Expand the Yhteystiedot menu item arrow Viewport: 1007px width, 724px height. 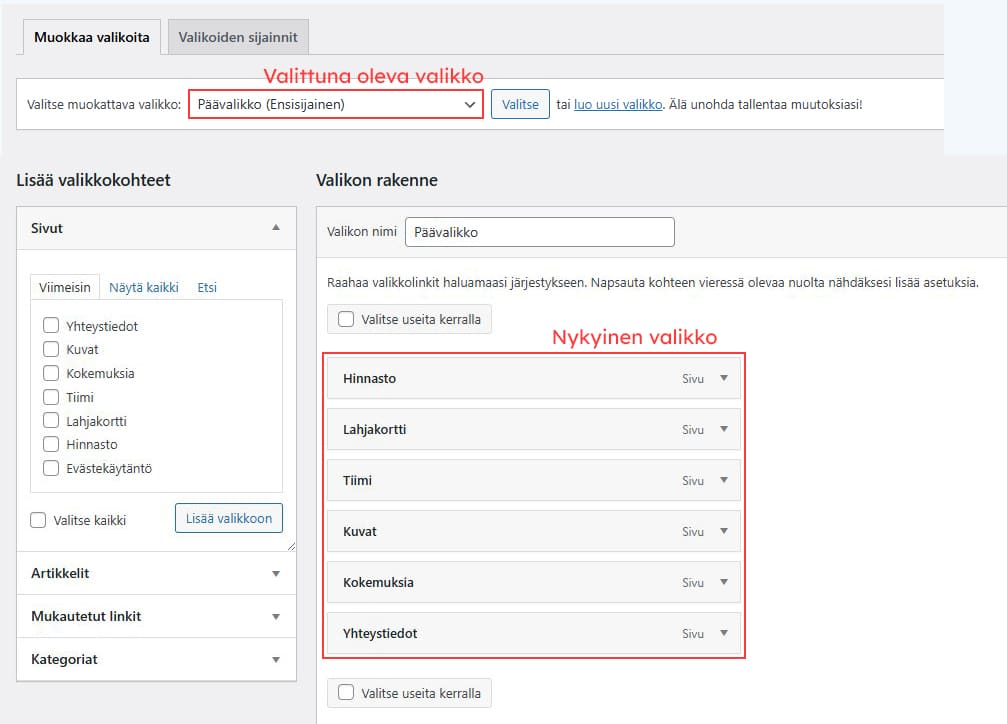coord(724,633)
